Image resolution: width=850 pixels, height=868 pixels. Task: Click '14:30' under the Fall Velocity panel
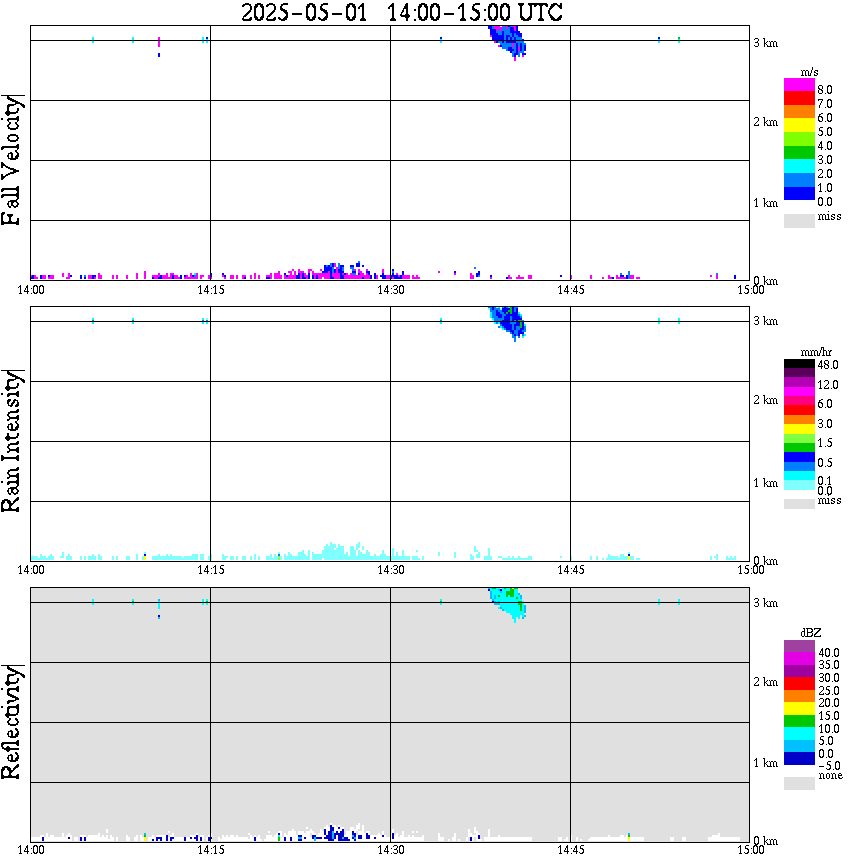pos(390,290)
